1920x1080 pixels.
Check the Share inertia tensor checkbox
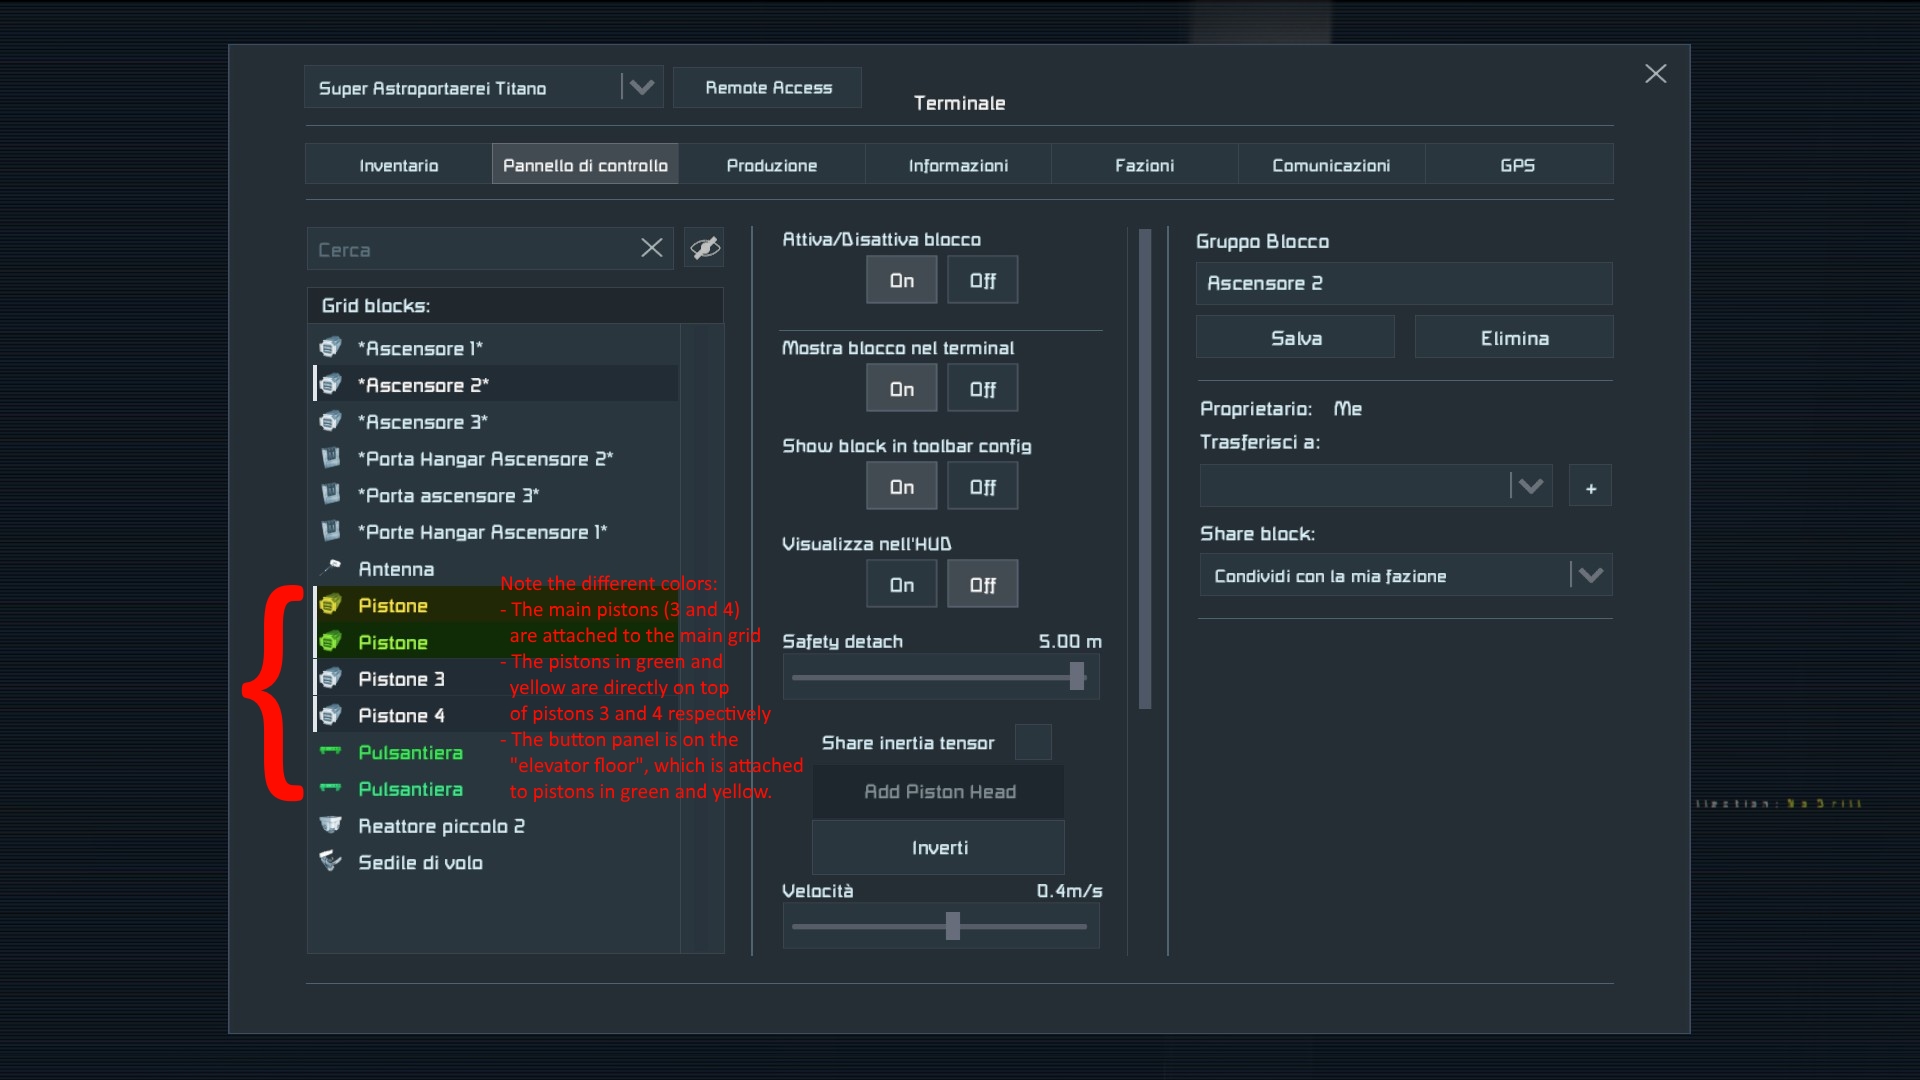coord(1033,742)
